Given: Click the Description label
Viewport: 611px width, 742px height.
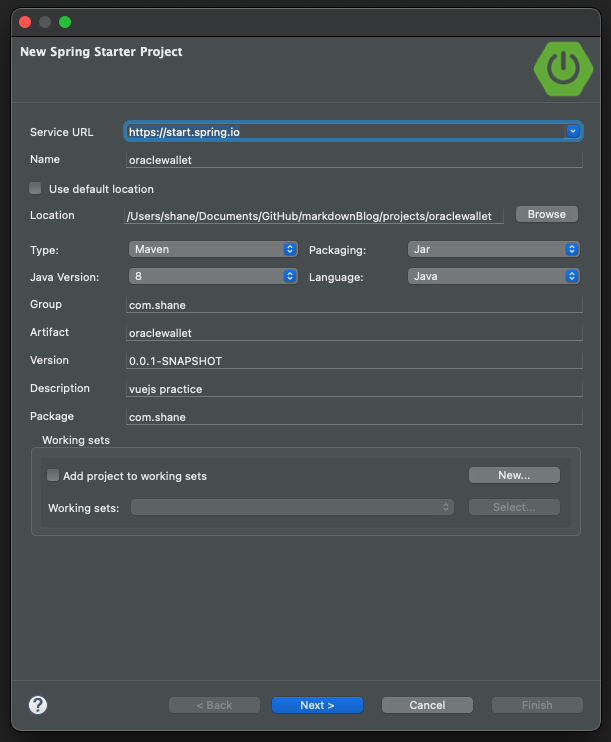Looking at the screenshot, I should click(x=60, y=388).
